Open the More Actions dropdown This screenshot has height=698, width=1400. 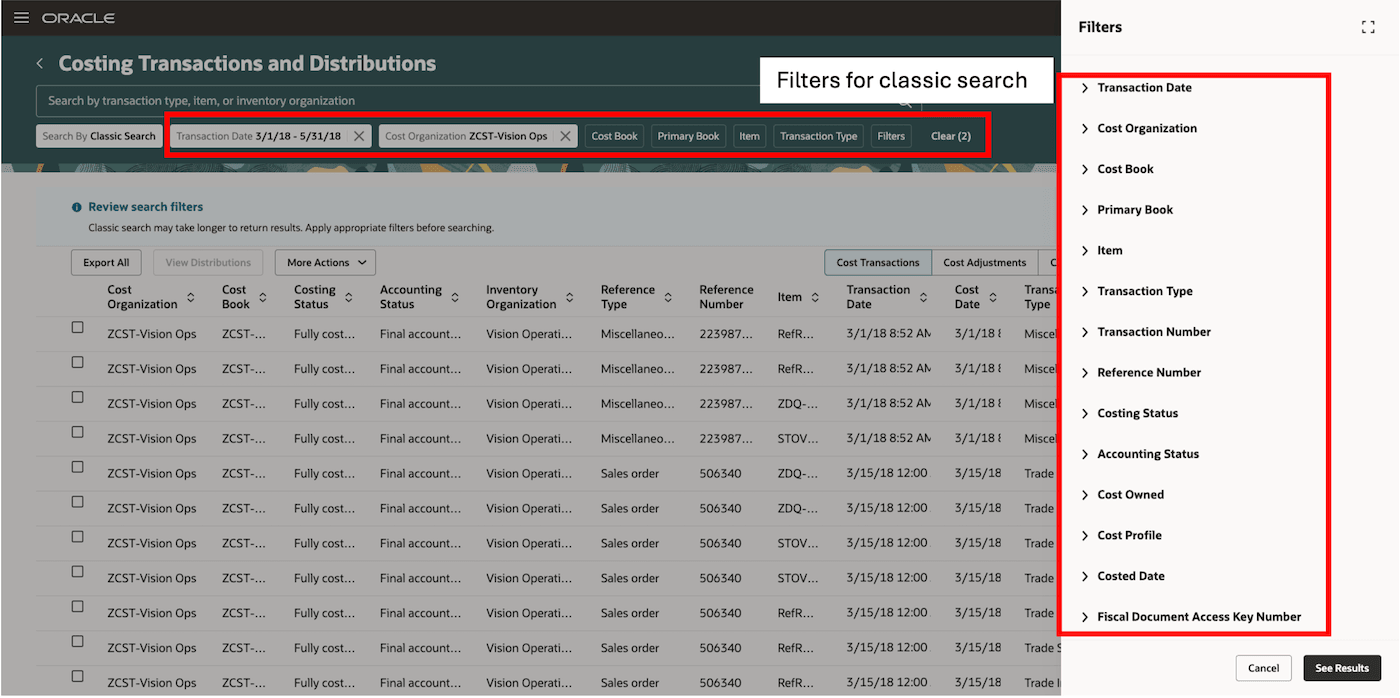click(325, 263)
